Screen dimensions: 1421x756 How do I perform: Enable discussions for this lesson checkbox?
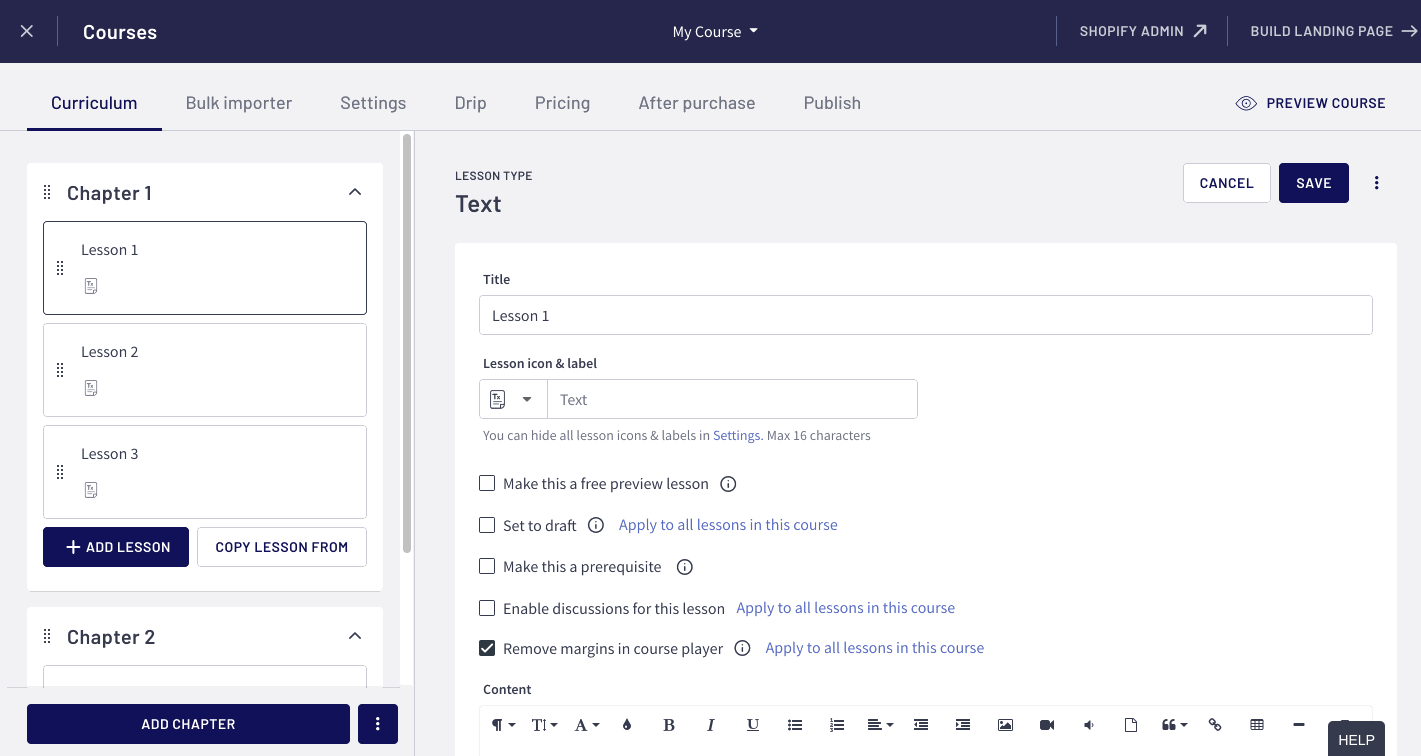(487, 607)
